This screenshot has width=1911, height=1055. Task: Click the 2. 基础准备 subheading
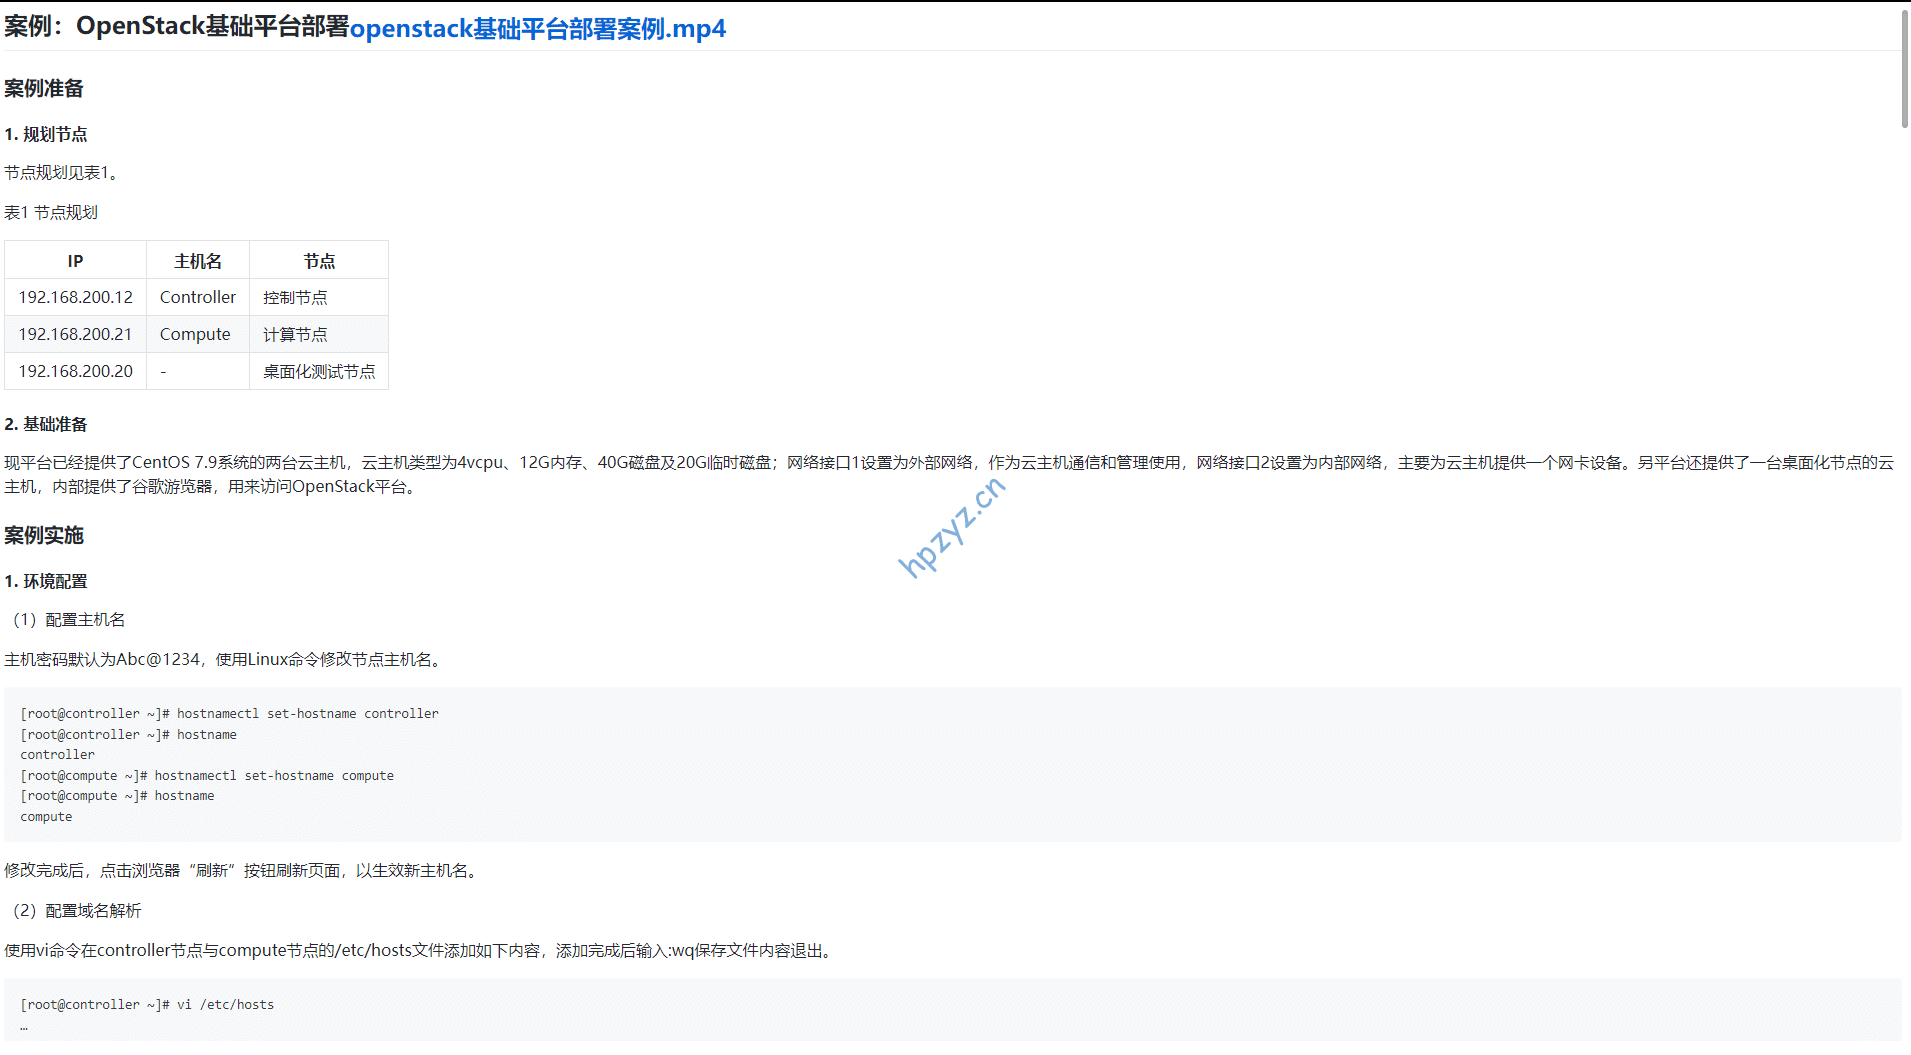[x=46, y=425]
